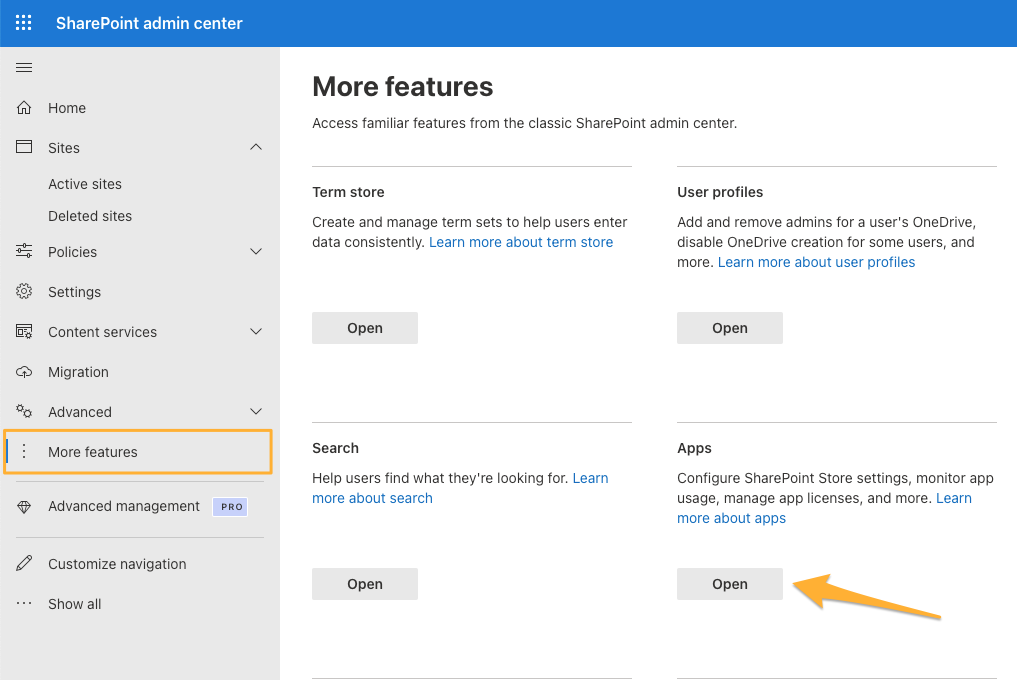Expand the Policies section

pos(256,251)
